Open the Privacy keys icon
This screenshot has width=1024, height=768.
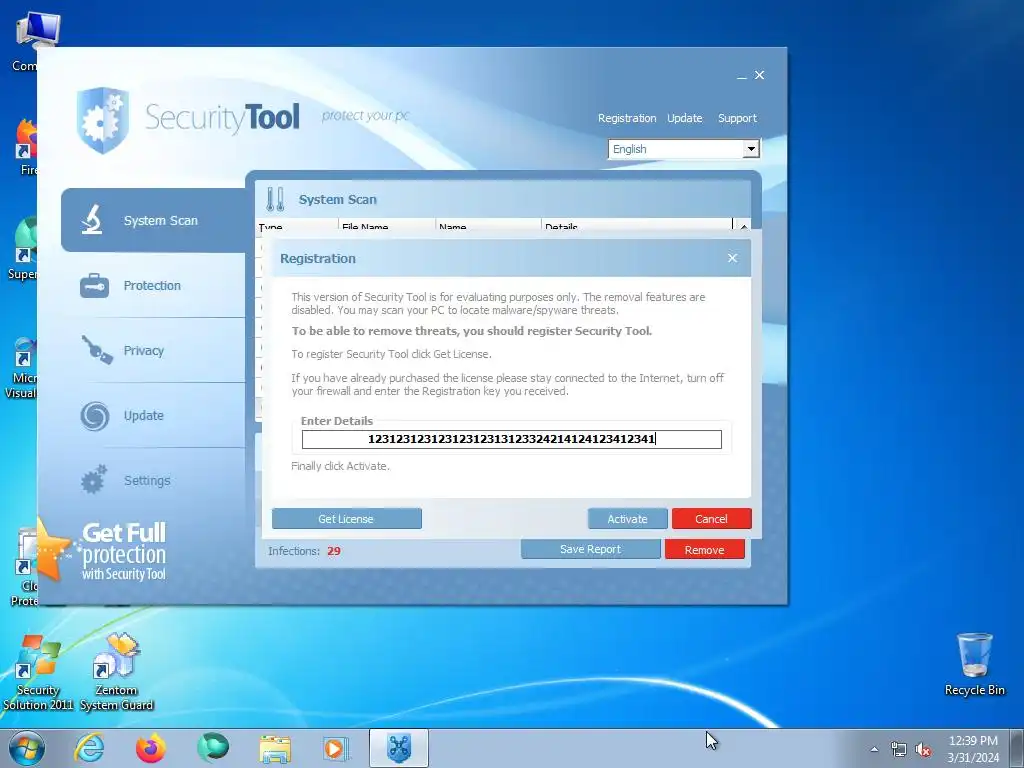click(97, 349)
